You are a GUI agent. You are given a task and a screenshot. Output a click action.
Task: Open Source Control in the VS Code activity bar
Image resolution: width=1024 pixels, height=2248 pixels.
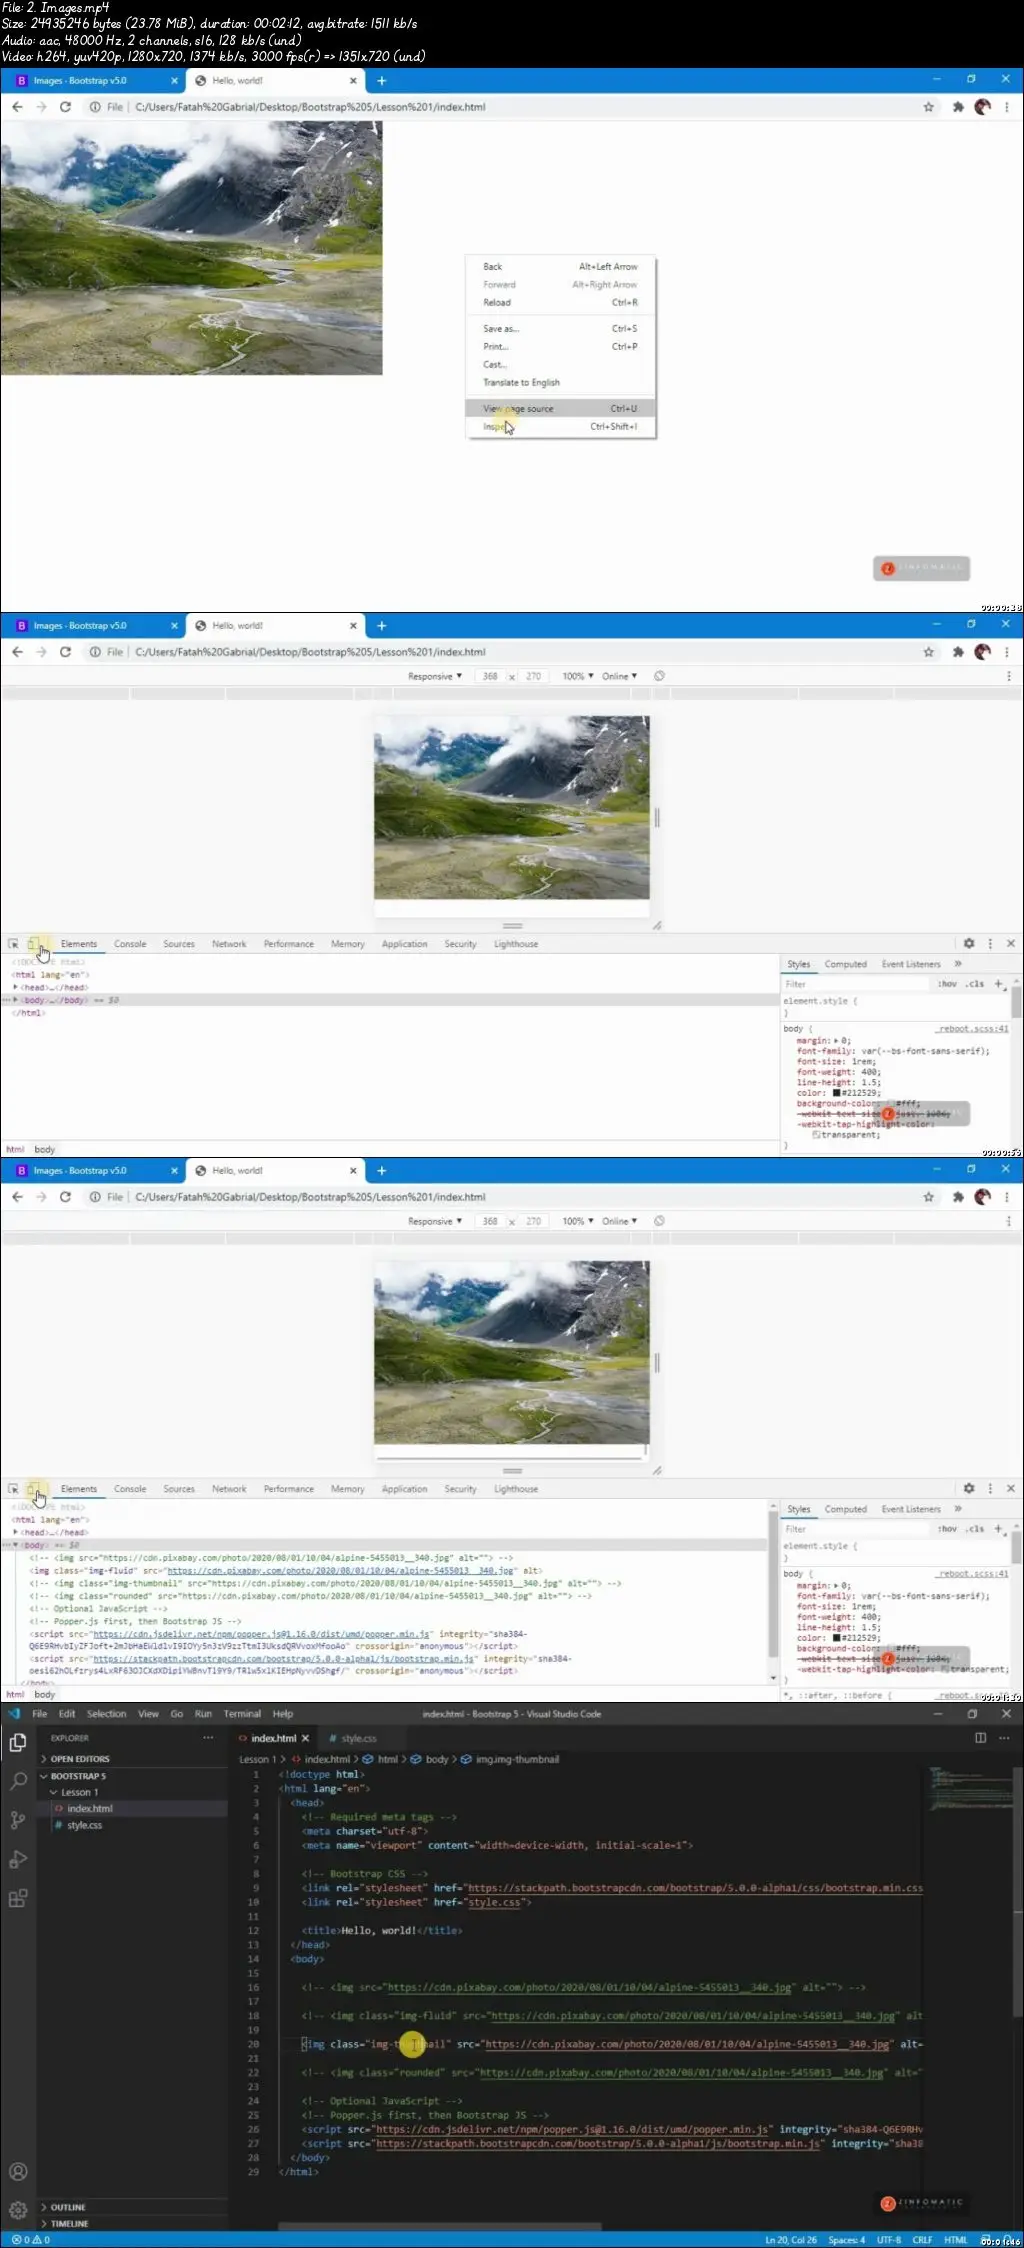tap(18, 1820)
